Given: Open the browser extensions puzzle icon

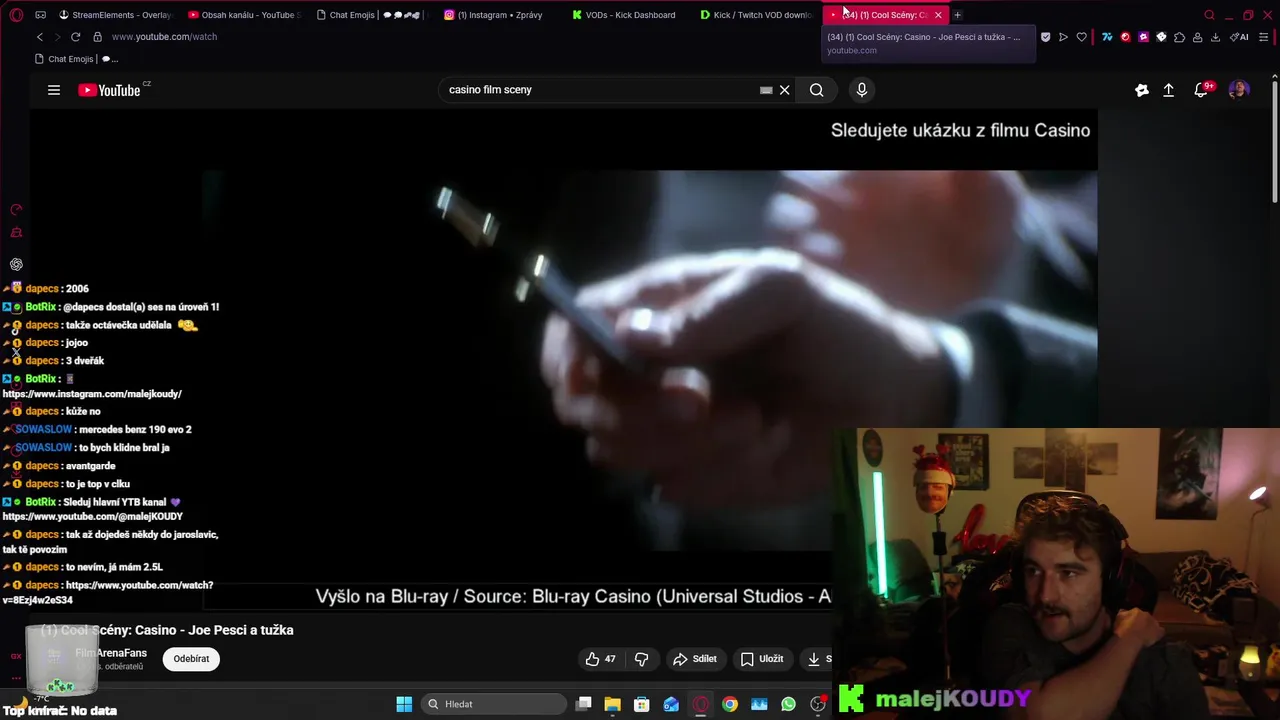Looking at the screenshot, I should (x=1179, y=37).
